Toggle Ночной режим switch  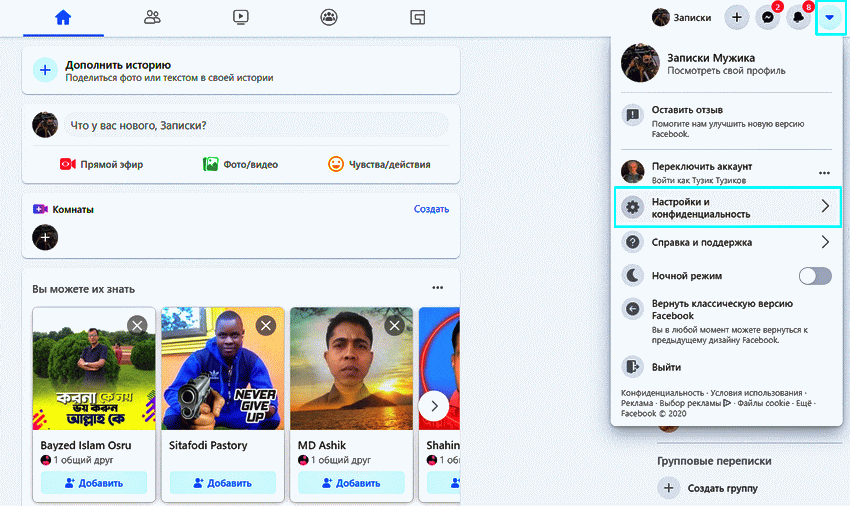[815, 276]
